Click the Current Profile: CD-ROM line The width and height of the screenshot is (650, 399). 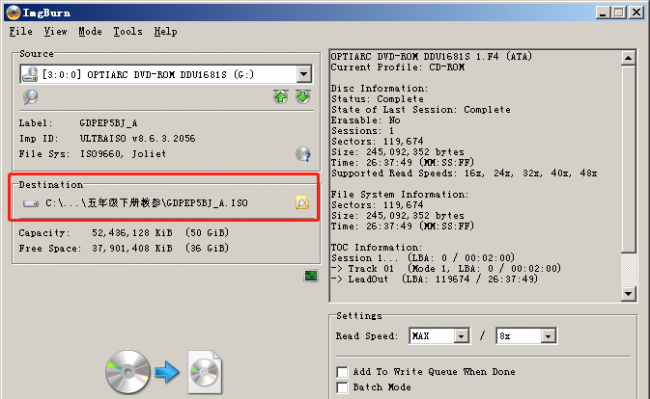pos(398,67)
